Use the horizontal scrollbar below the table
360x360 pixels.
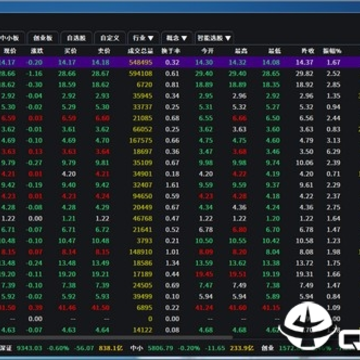[116, 338]
